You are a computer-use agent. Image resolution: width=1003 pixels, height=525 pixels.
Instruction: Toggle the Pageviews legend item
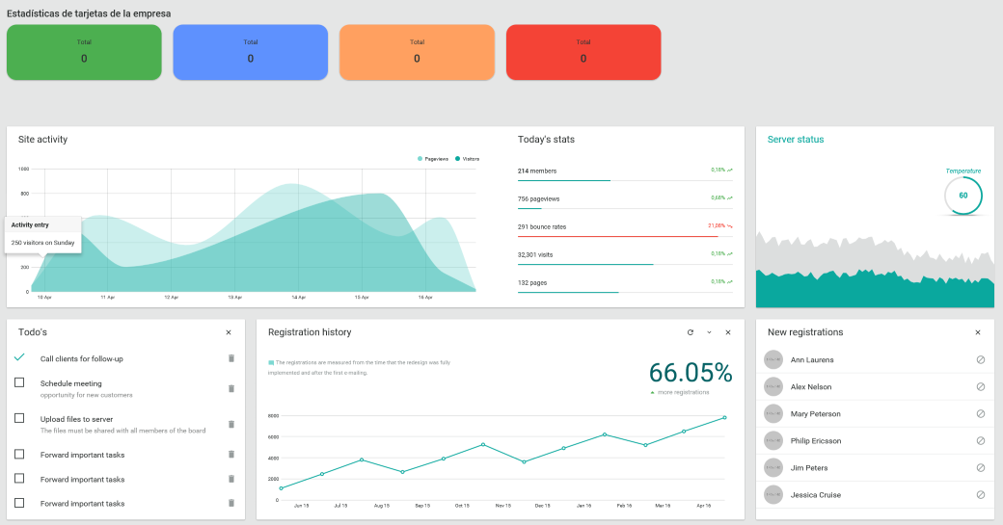[433, 159]
